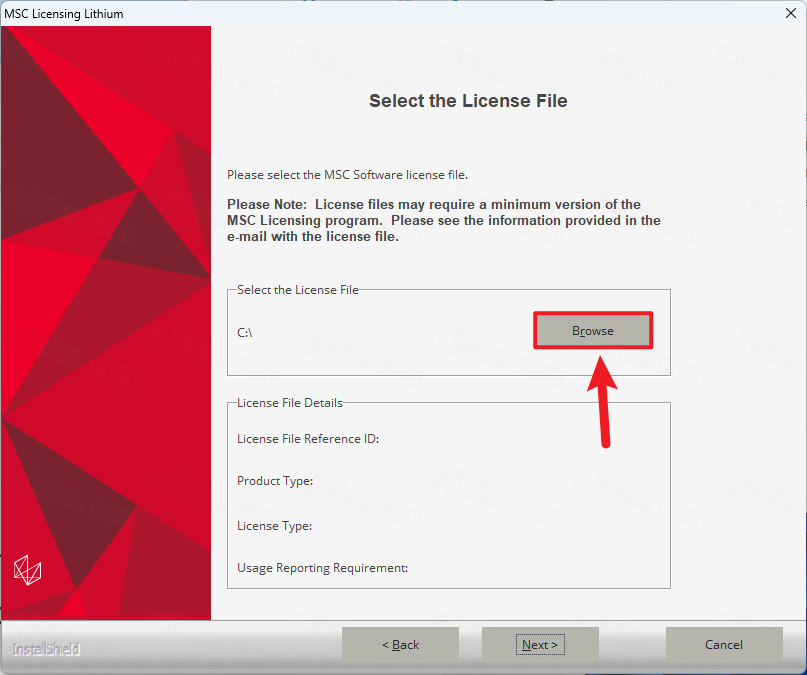
Task: Click the License File Details group title
Action: coord(290,403)
